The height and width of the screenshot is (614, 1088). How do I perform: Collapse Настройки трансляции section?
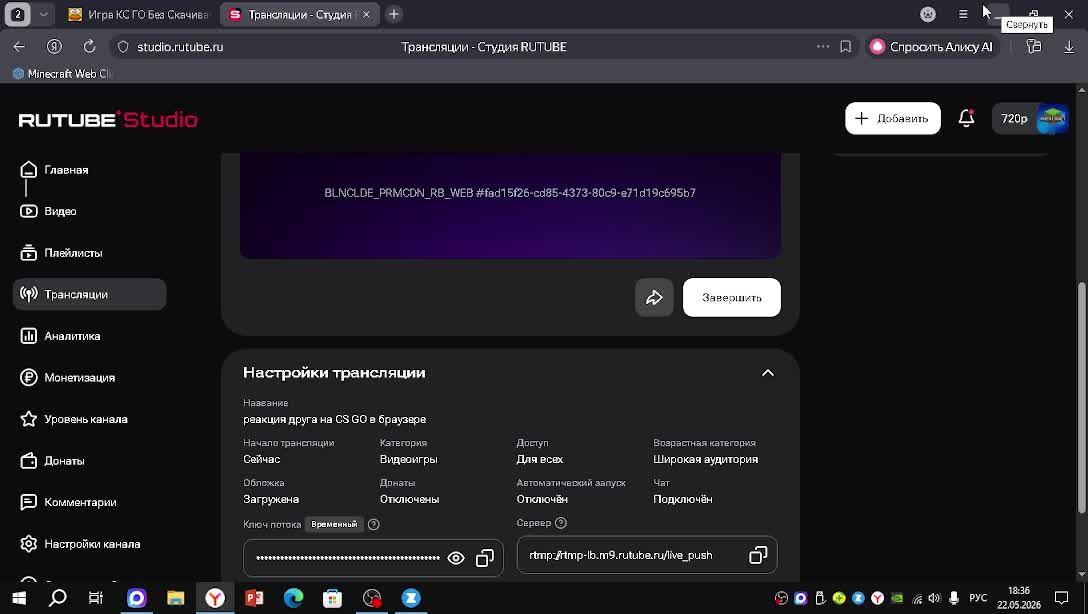pos(767,373)
